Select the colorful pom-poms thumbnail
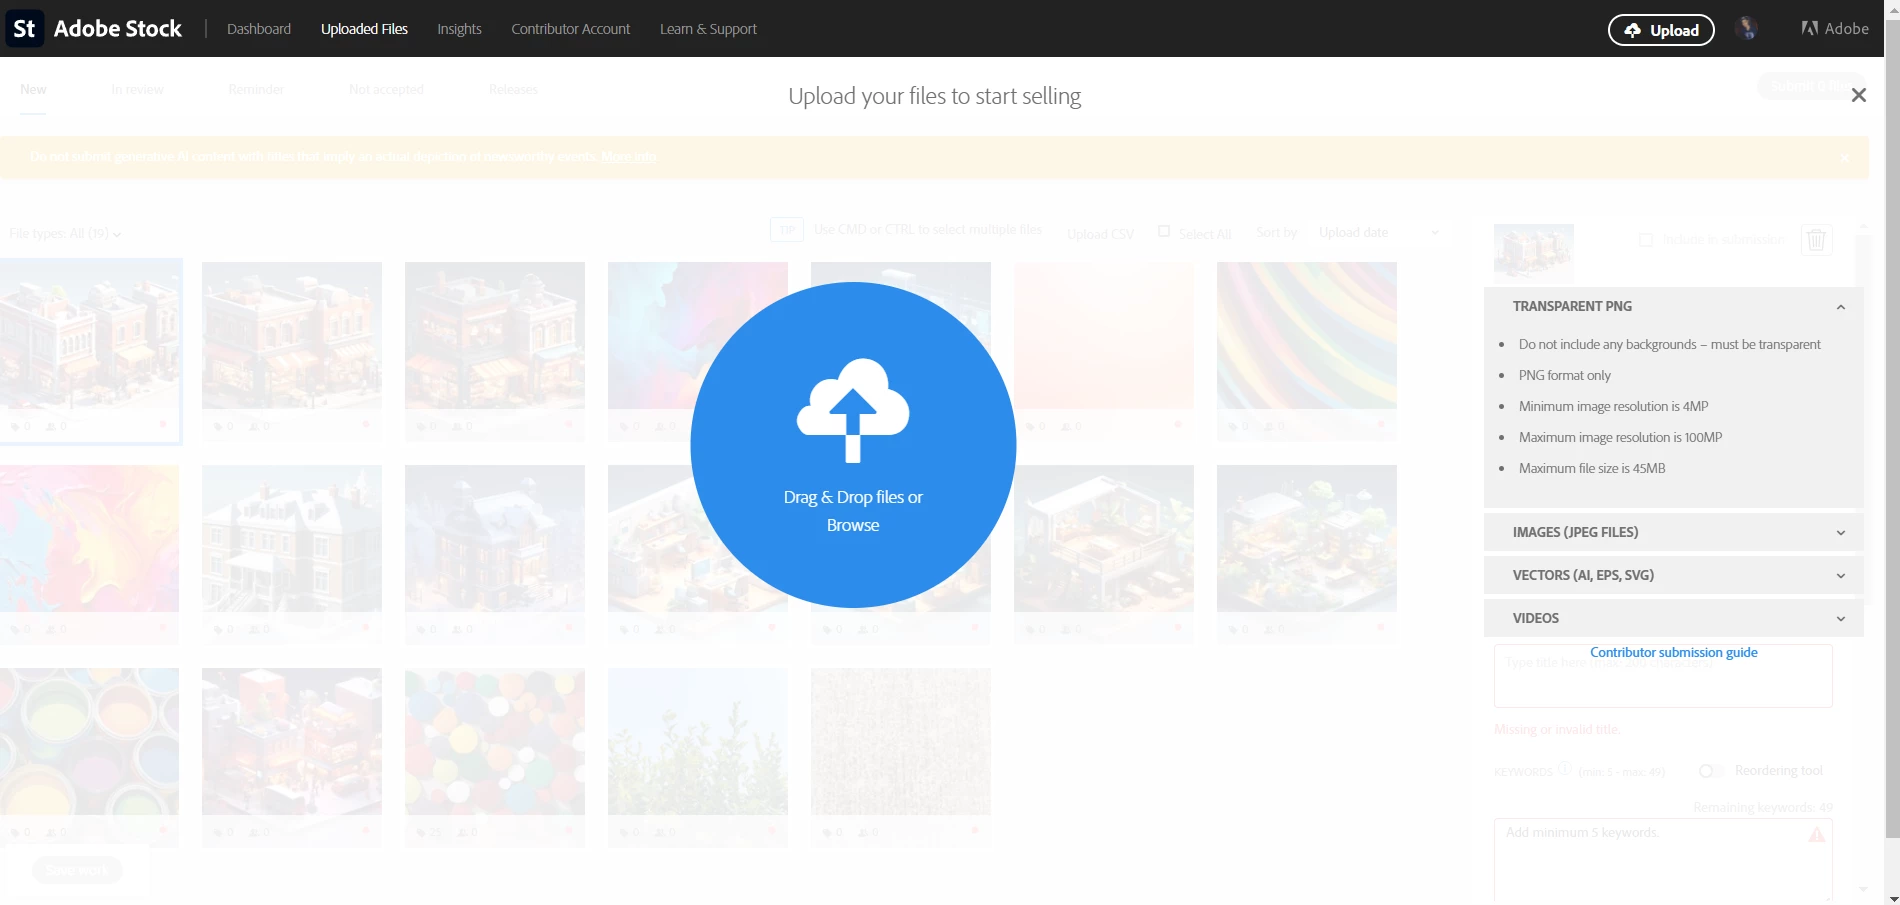Screen dimensions: 1900x905 pos(495,742)
